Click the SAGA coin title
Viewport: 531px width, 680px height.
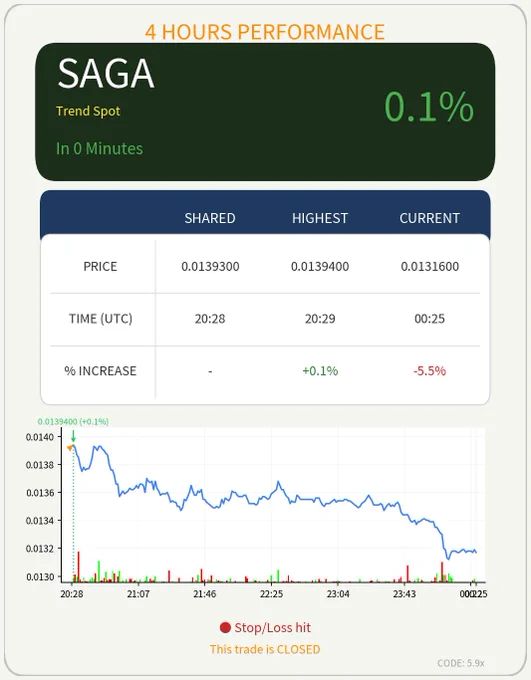pos(106,73)
